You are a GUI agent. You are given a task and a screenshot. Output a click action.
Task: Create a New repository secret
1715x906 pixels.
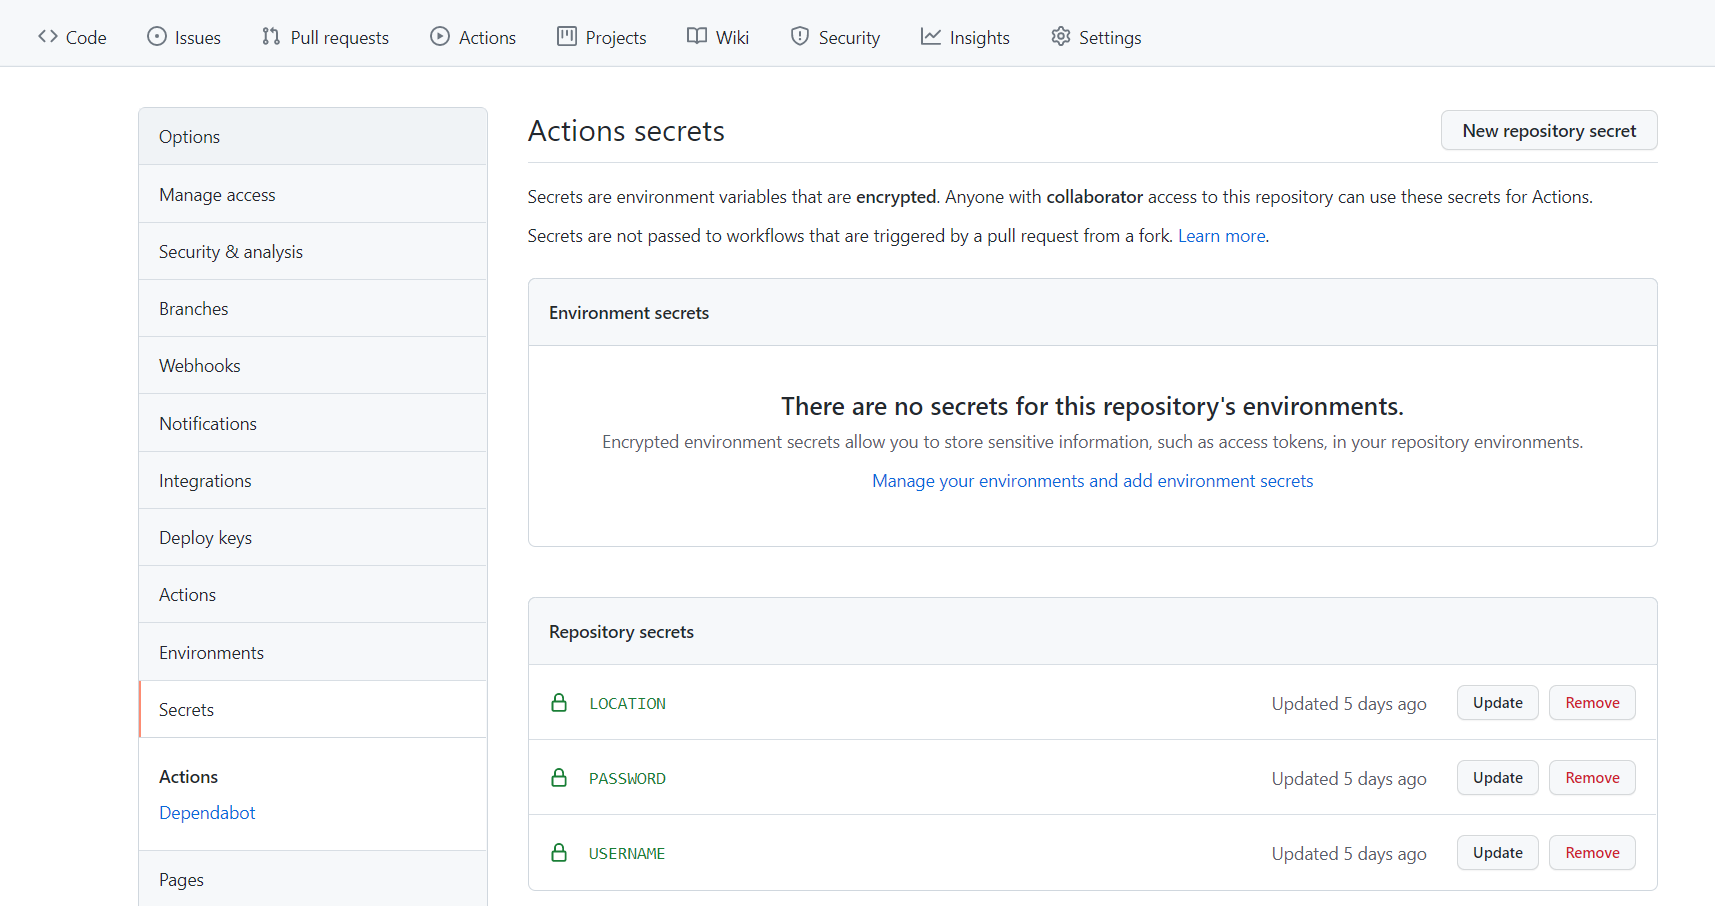pyautogui.click(x=1548, y=131)
